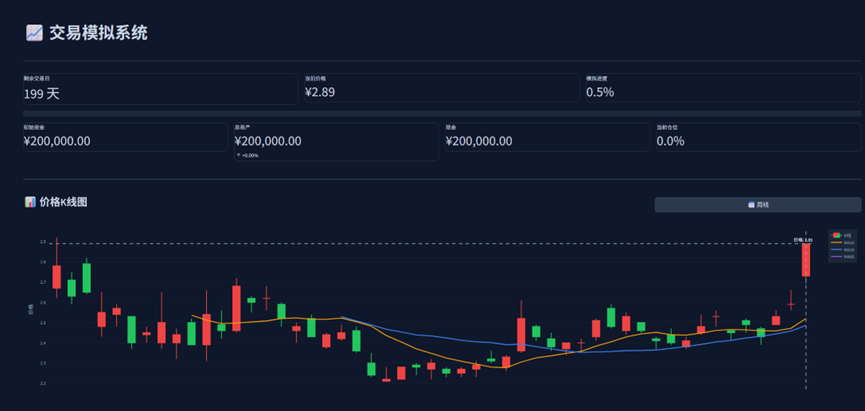Click the purple line legend icon
Screen dimensions: 865x411
pos(836,256)
